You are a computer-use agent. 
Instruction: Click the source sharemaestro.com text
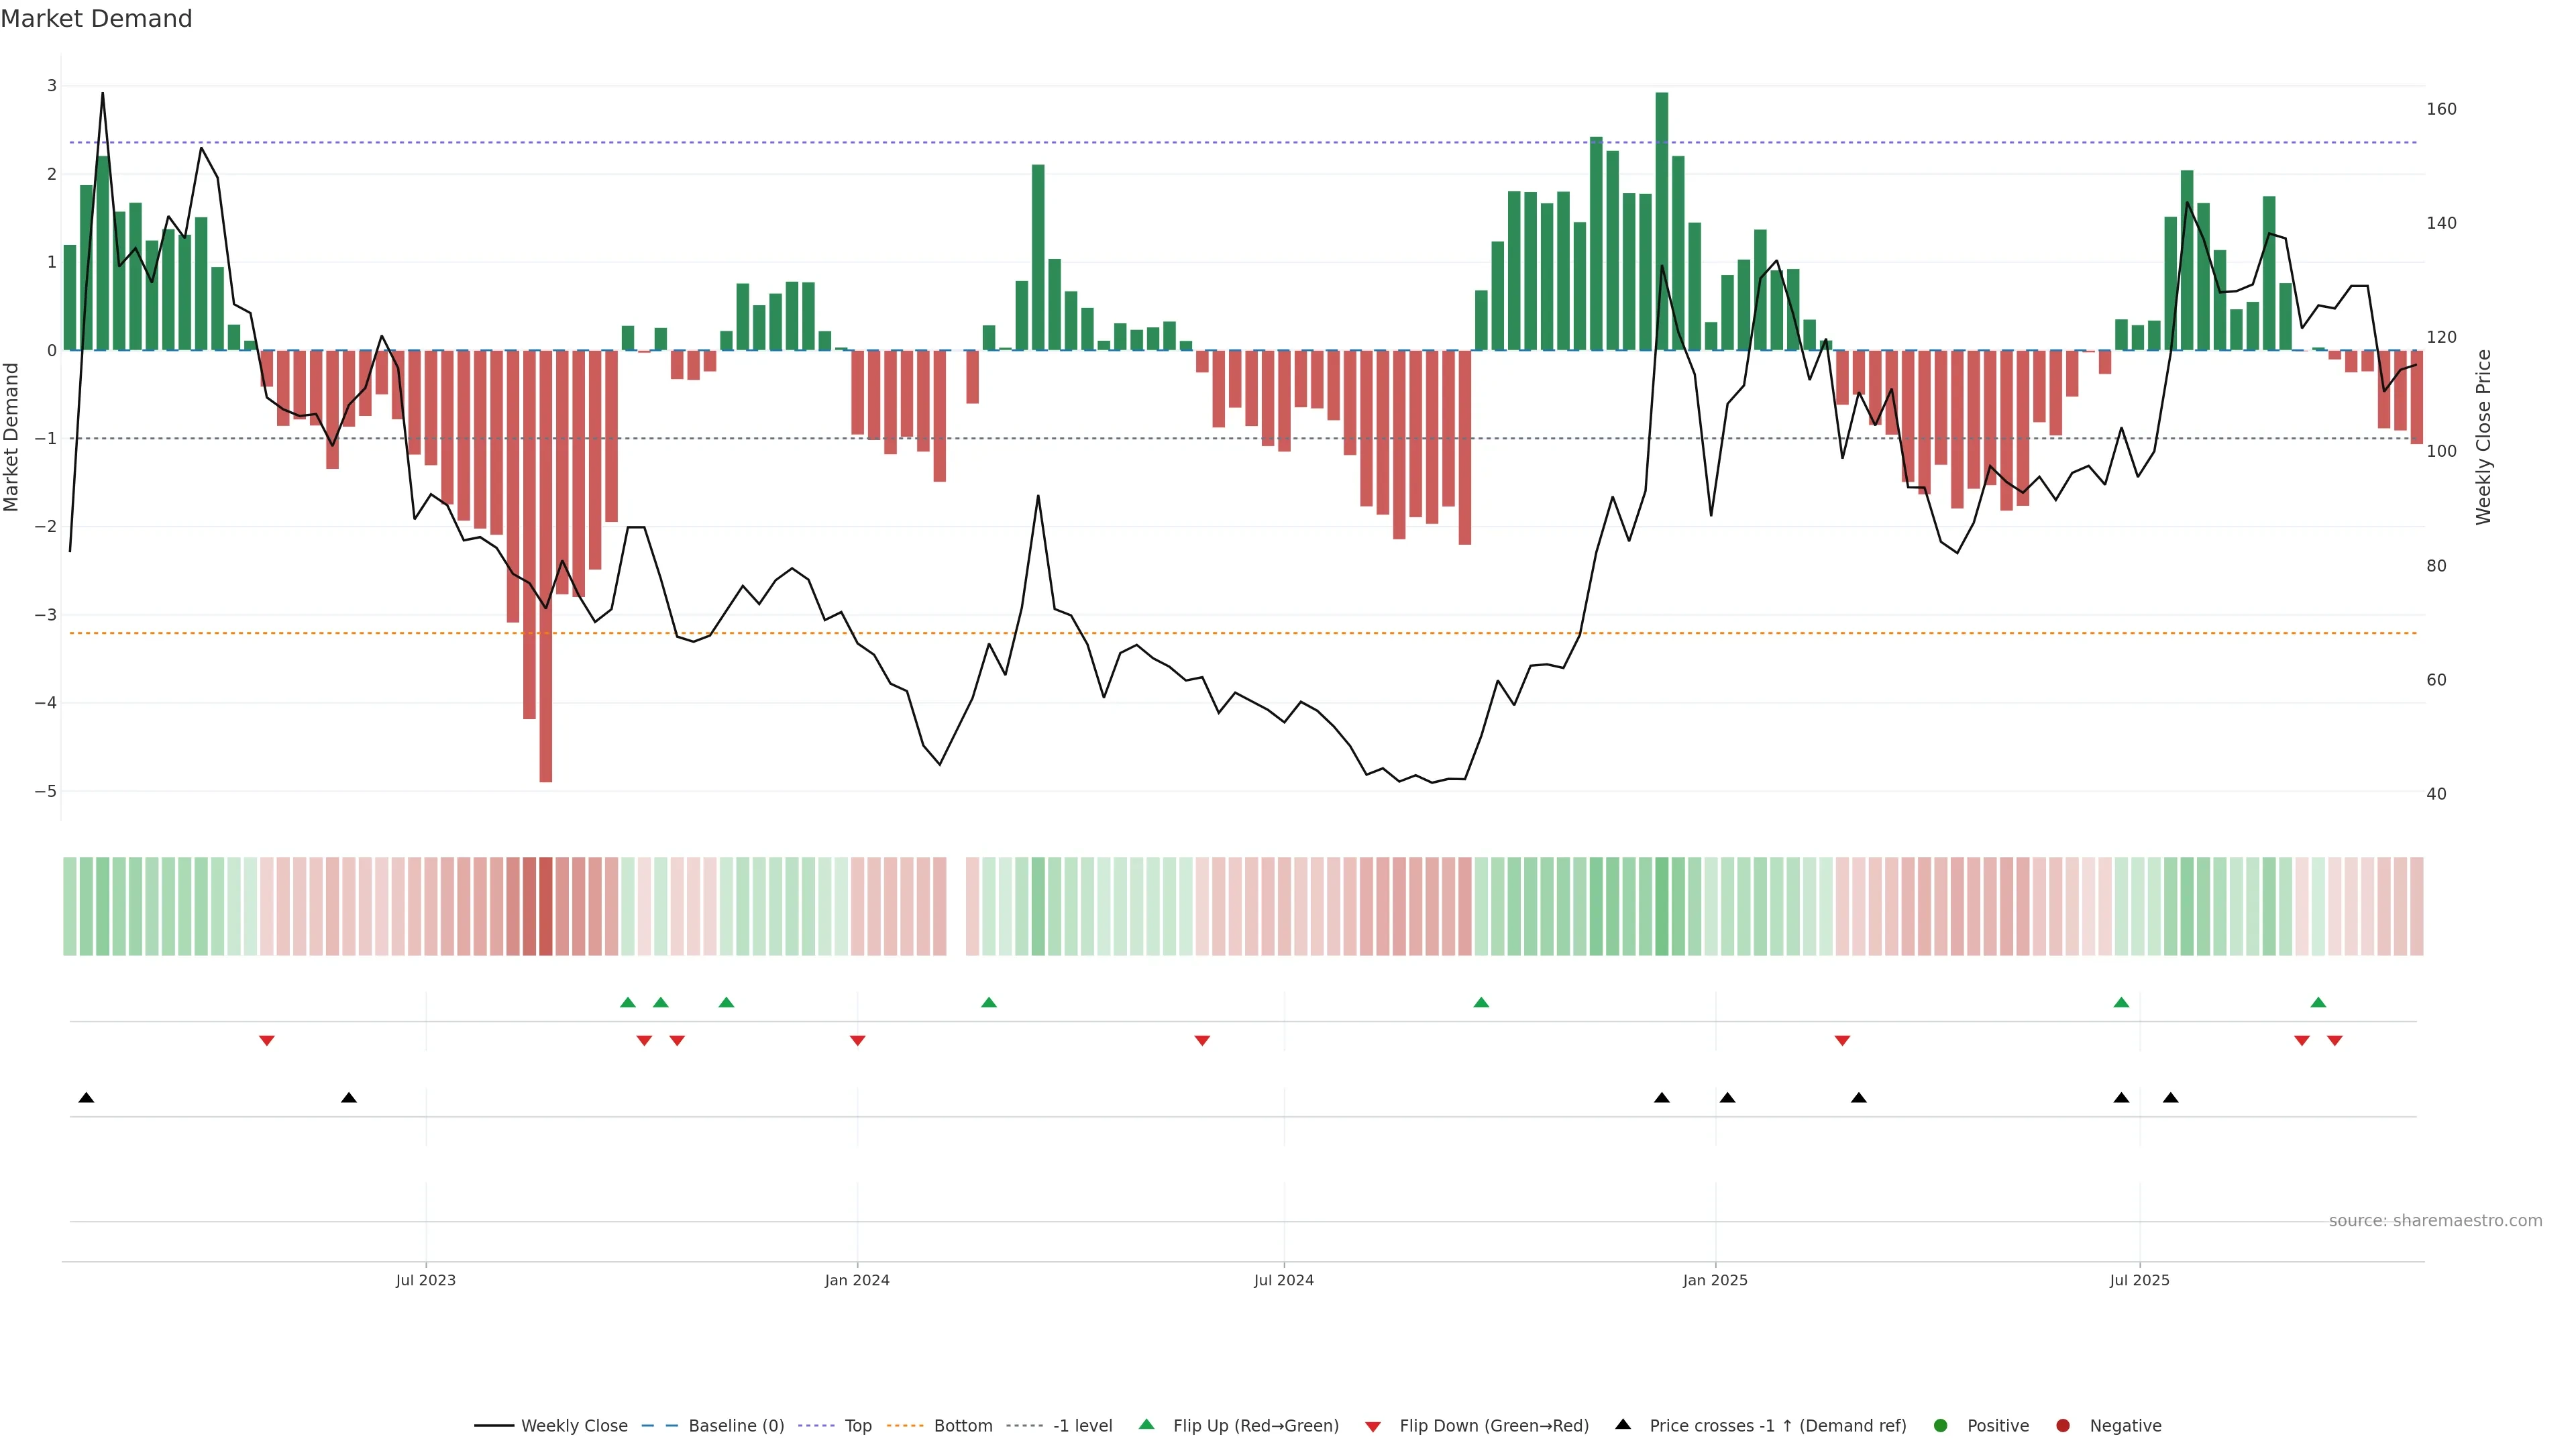click(2435, 1221)
